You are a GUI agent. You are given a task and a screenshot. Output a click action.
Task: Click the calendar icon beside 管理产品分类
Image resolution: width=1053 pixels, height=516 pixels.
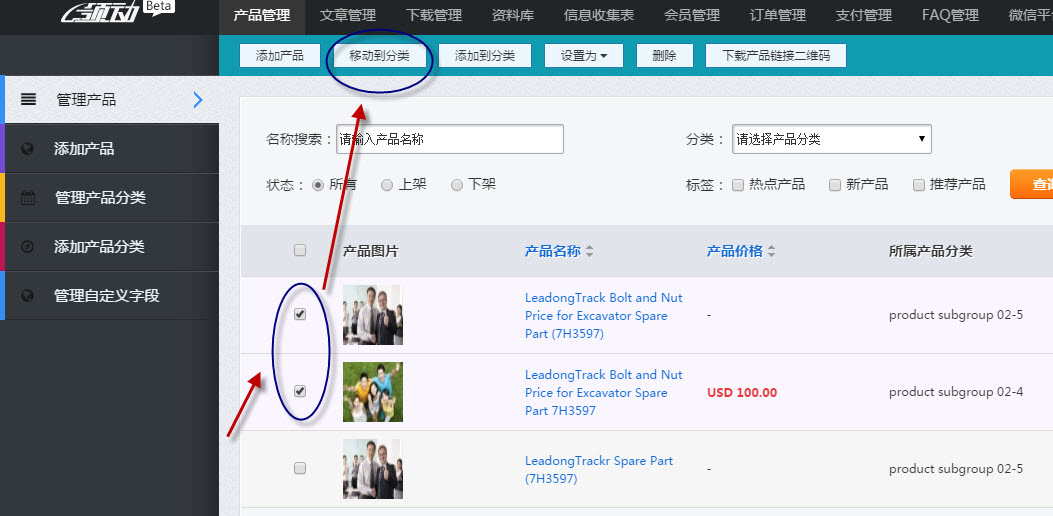(28, 198)
